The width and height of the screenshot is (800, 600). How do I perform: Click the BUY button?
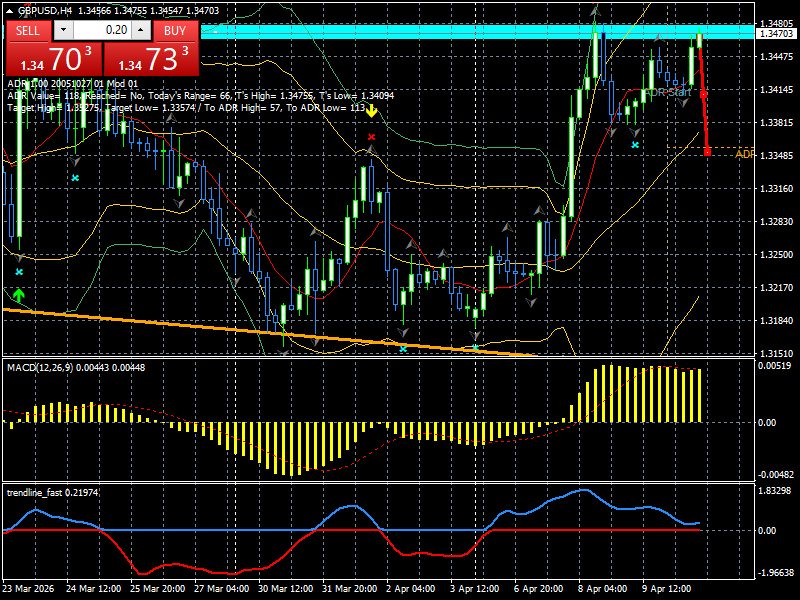coord(175,31)
